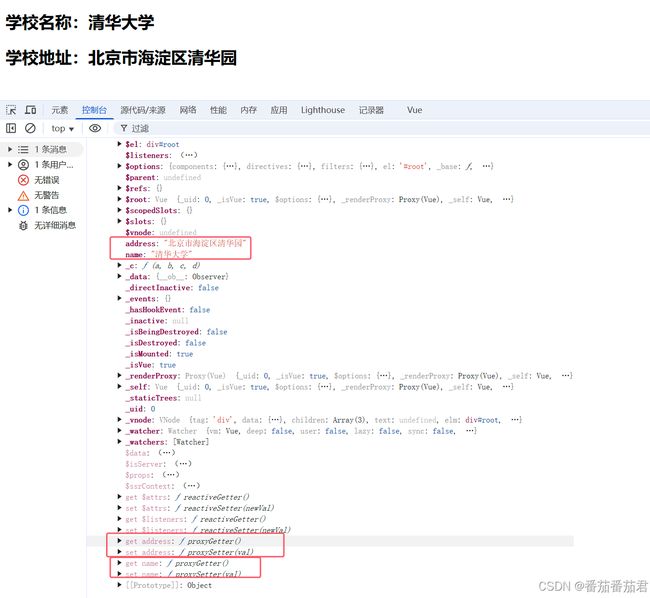Open the 记录器 tab
The width and height of the screenshot is (650, 598).
tap(371, 110)
